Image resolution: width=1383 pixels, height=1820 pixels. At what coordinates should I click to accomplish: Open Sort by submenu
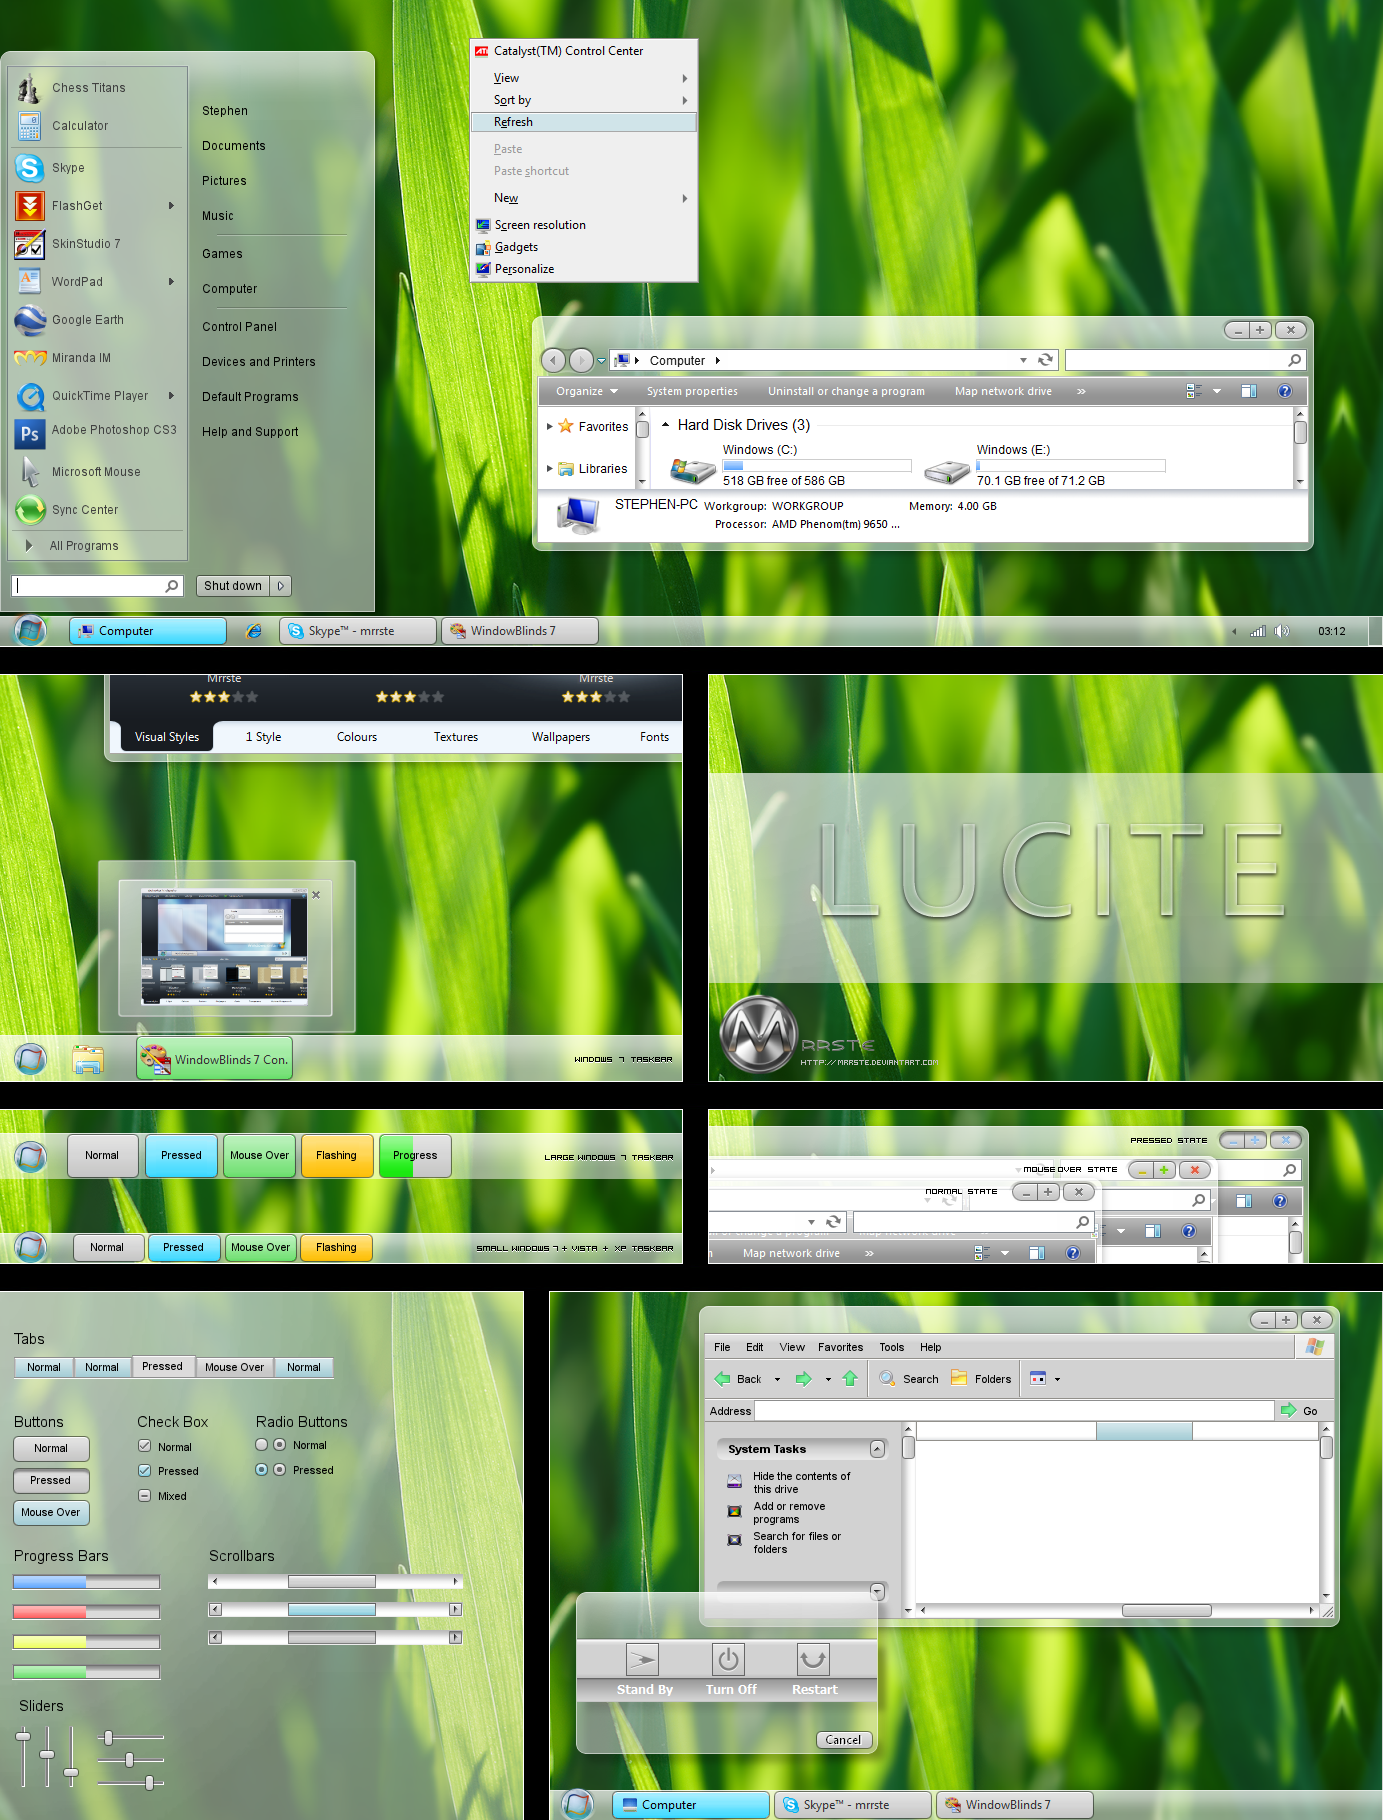click(x=584, y=100)
